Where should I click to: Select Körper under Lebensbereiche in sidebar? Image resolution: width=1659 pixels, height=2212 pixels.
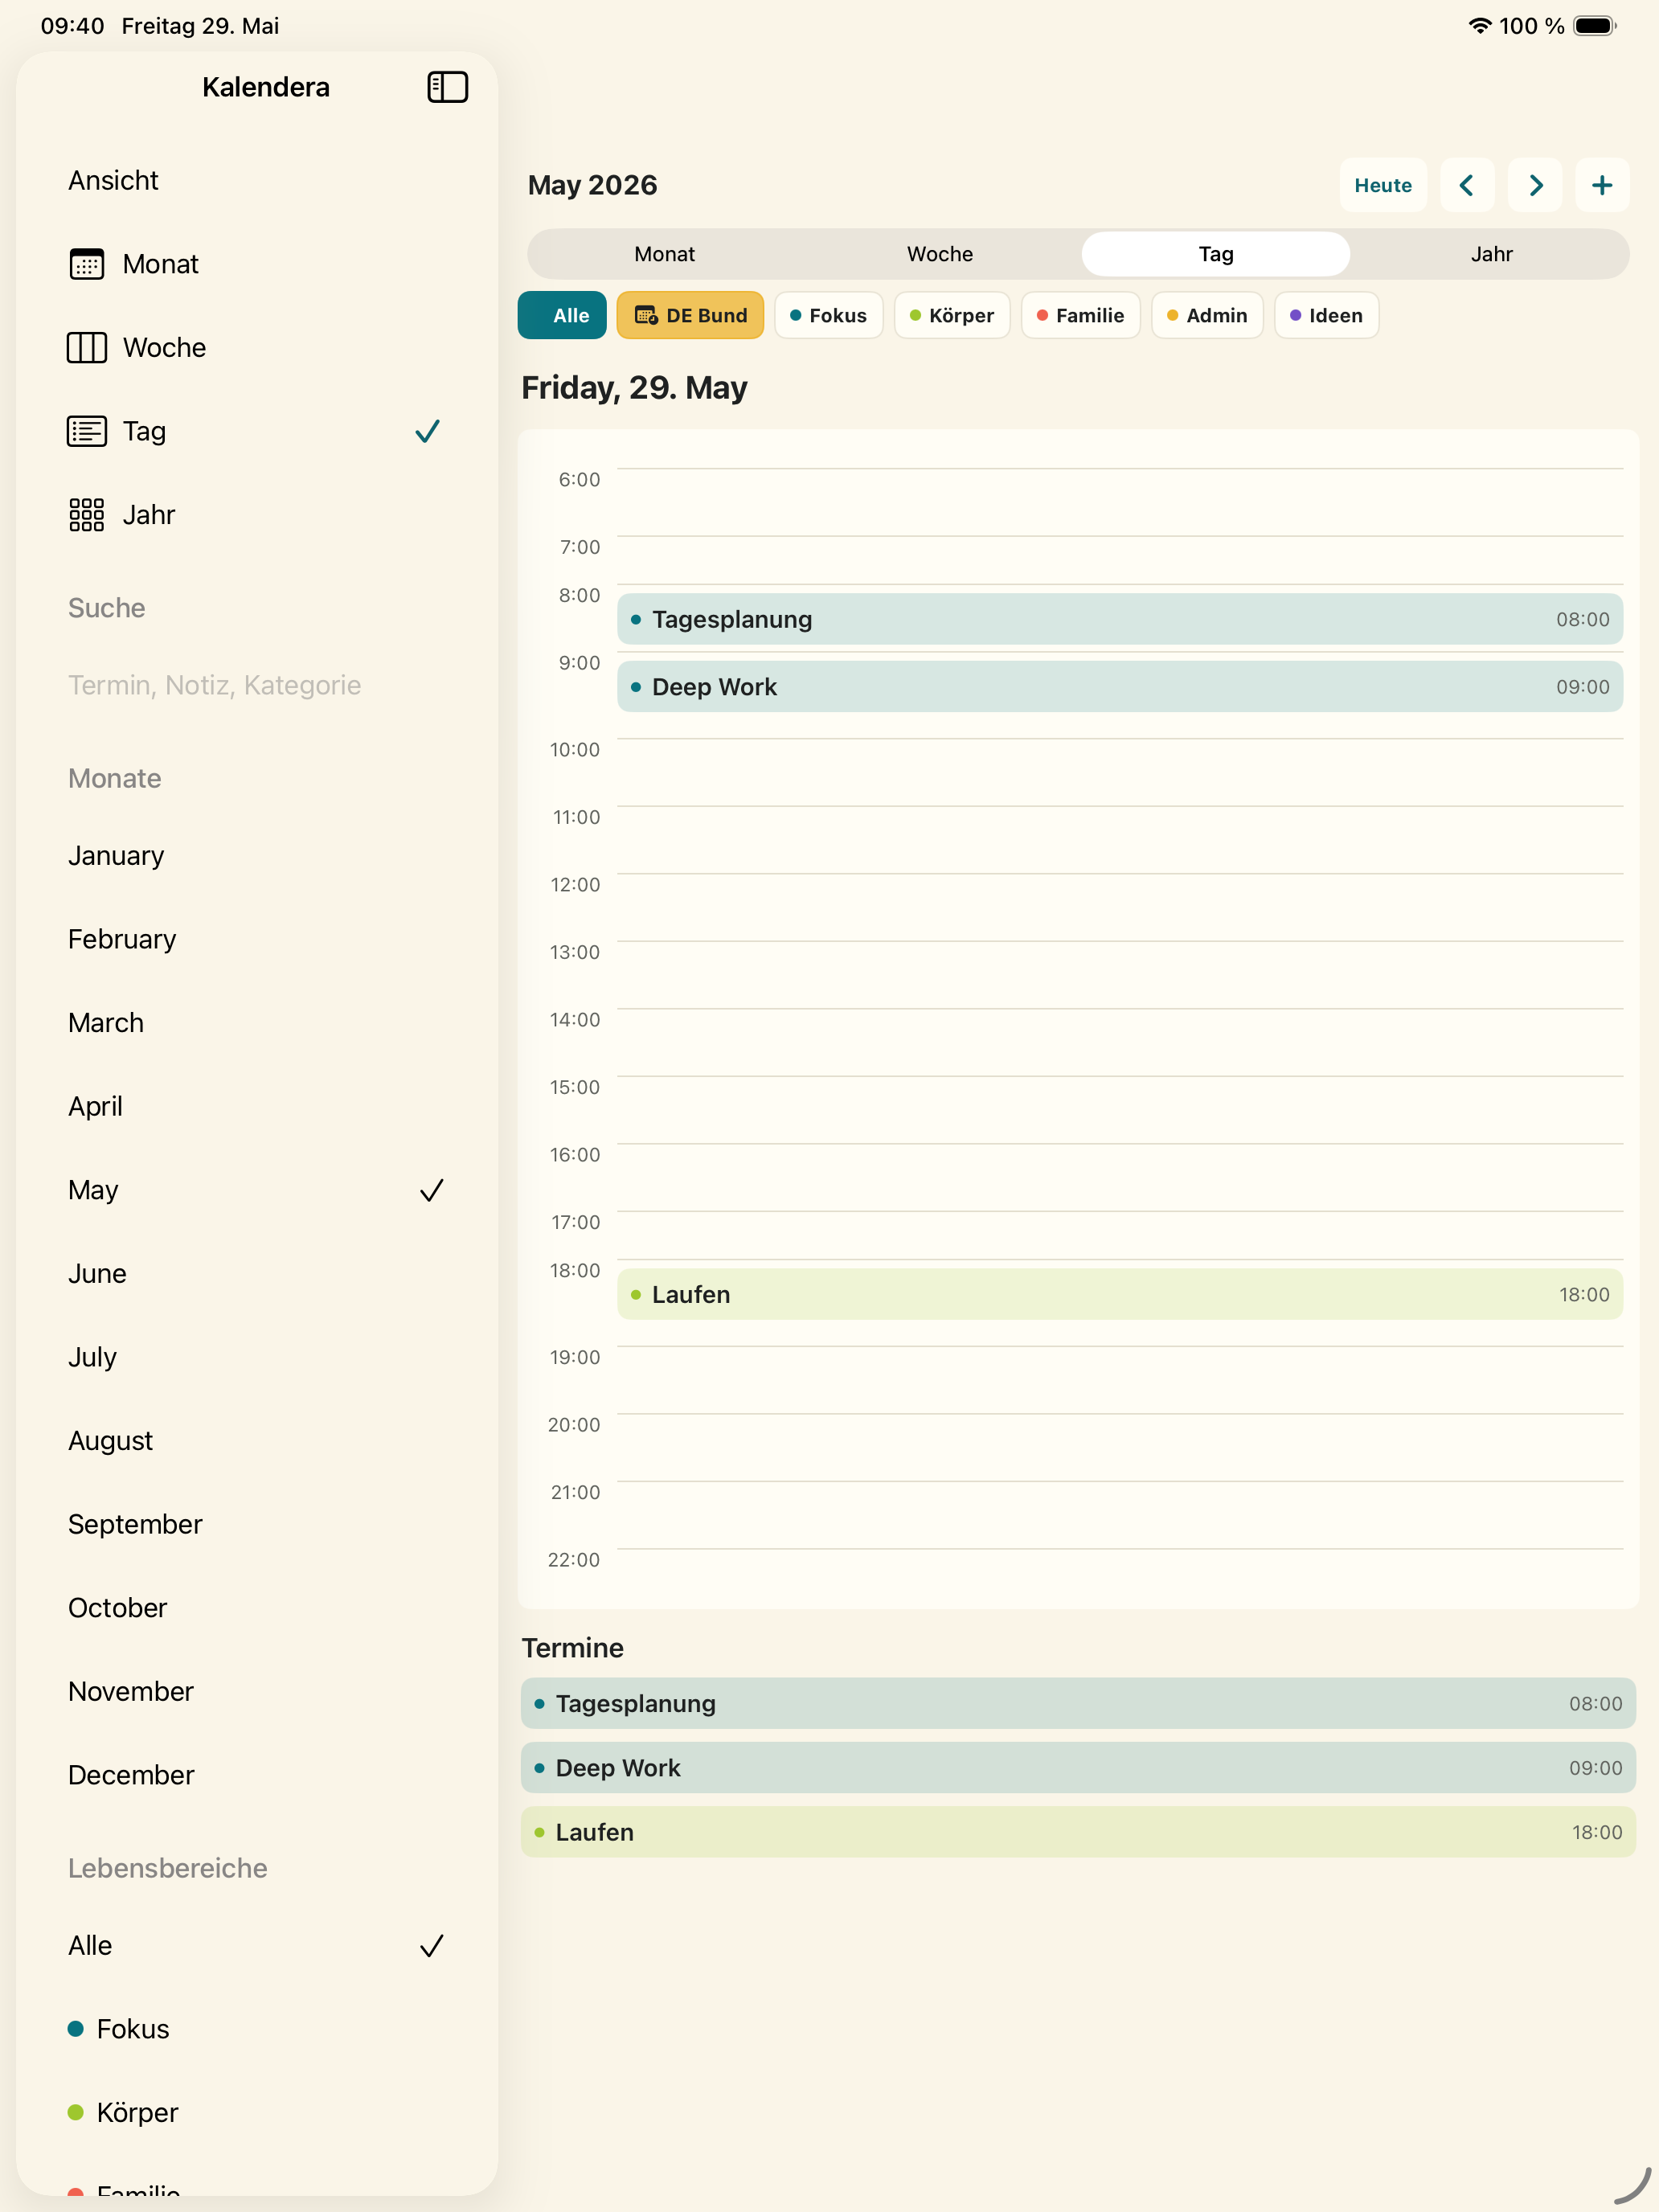tap(257, 2112)
